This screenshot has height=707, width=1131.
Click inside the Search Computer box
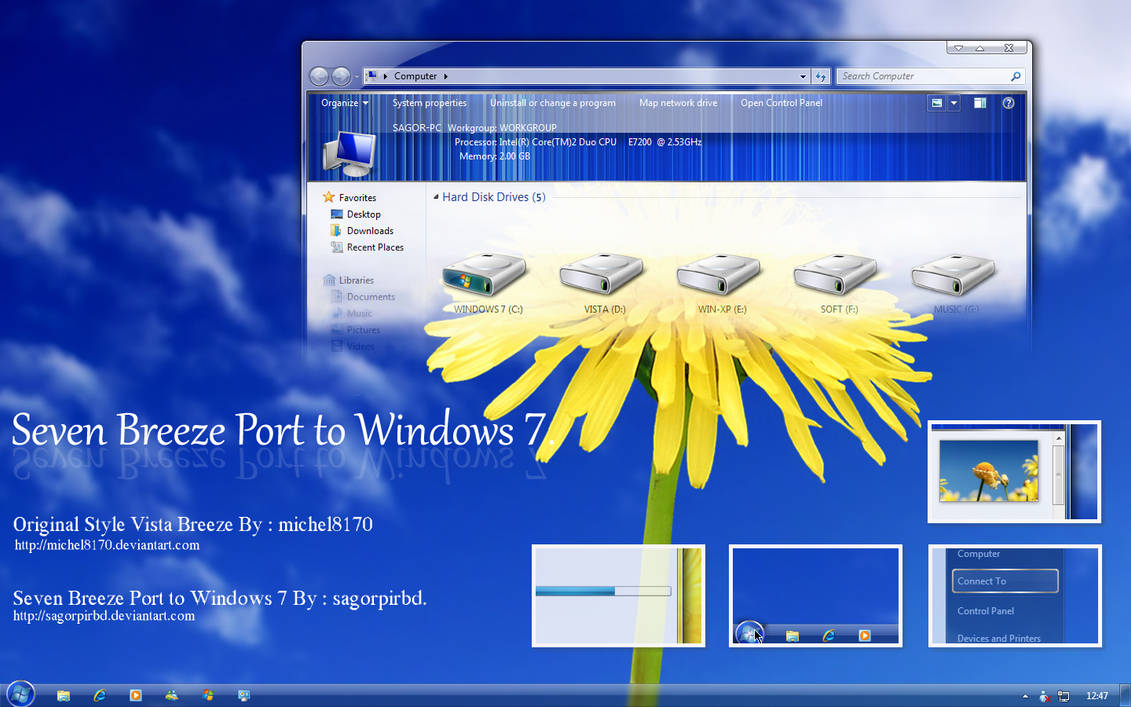click(x=920, y=75)
